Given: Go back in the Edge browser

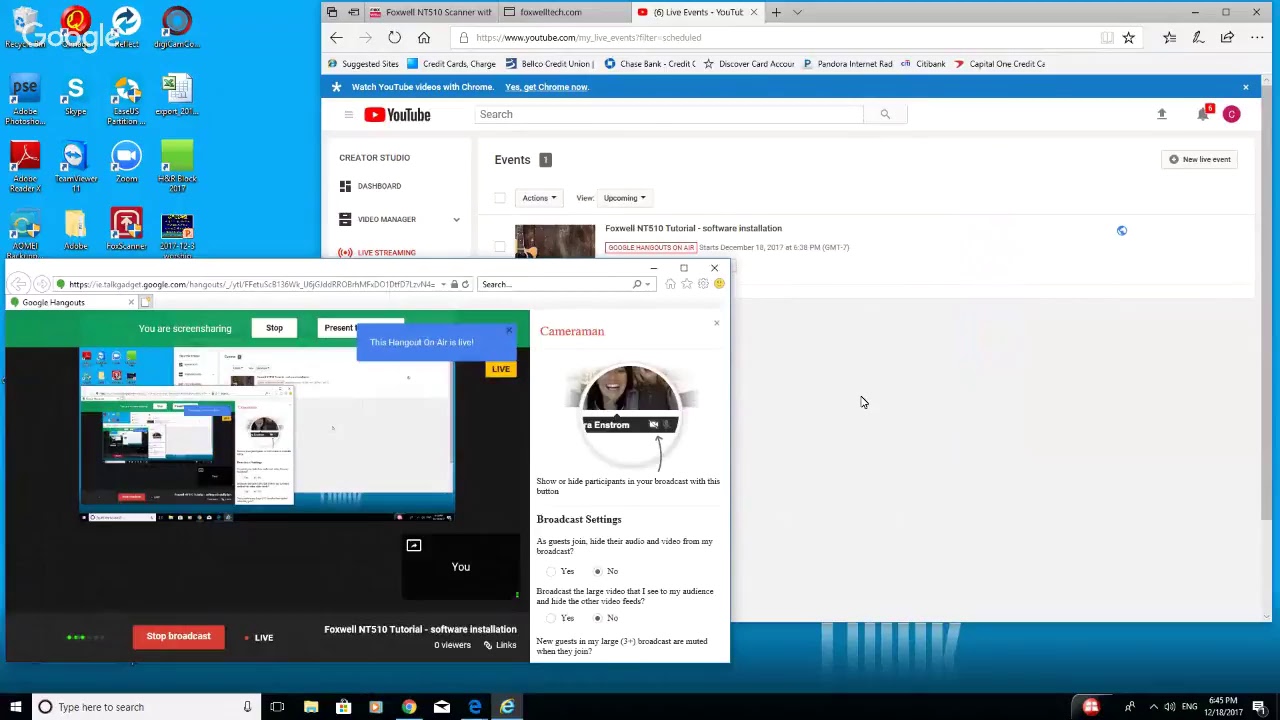Looking at the screenshot, I should [336, 38].
